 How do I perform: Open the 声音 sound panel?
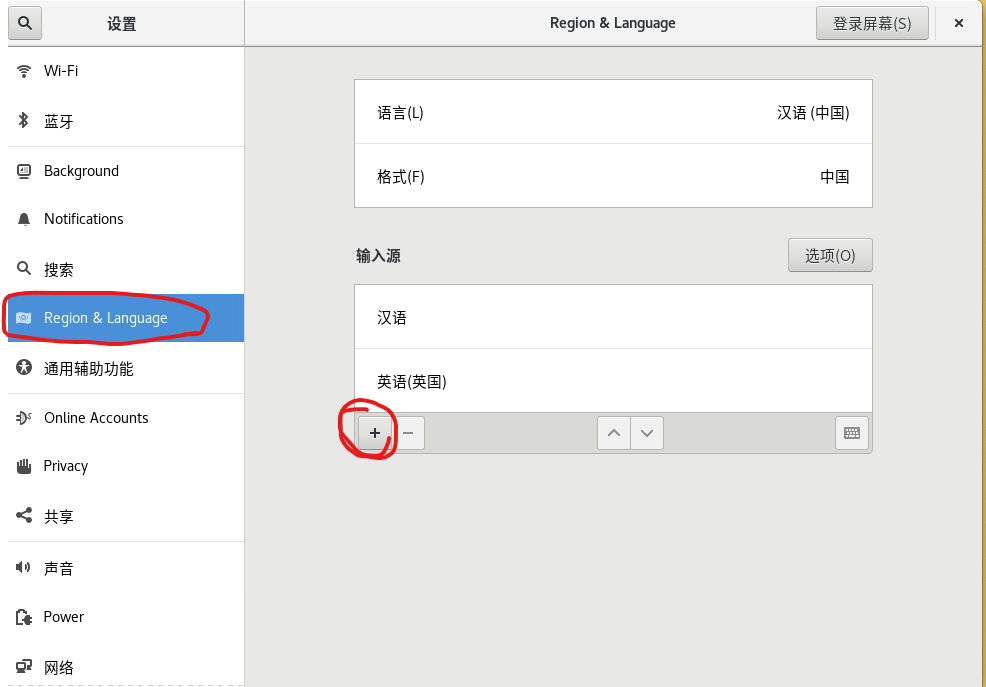pos(126,568)
